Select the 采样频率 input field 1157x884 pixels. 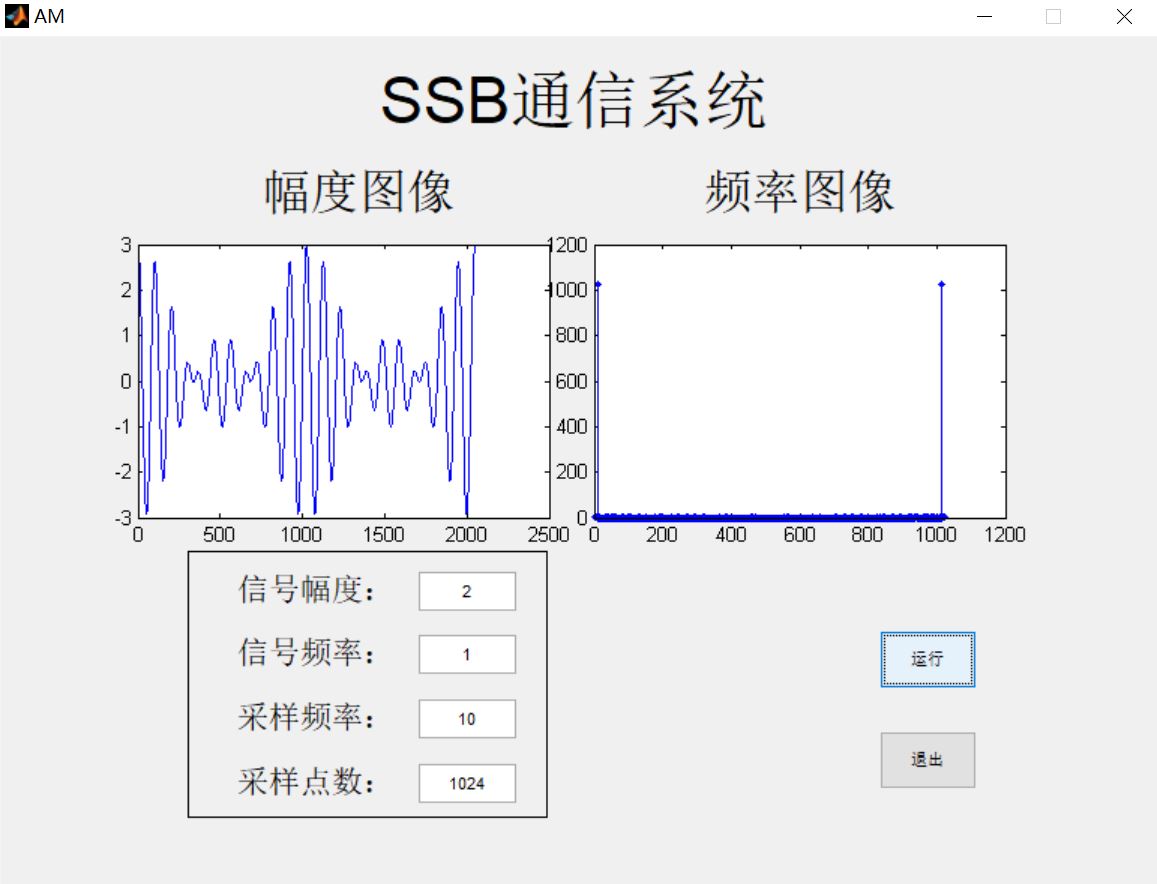coord(466,718)
